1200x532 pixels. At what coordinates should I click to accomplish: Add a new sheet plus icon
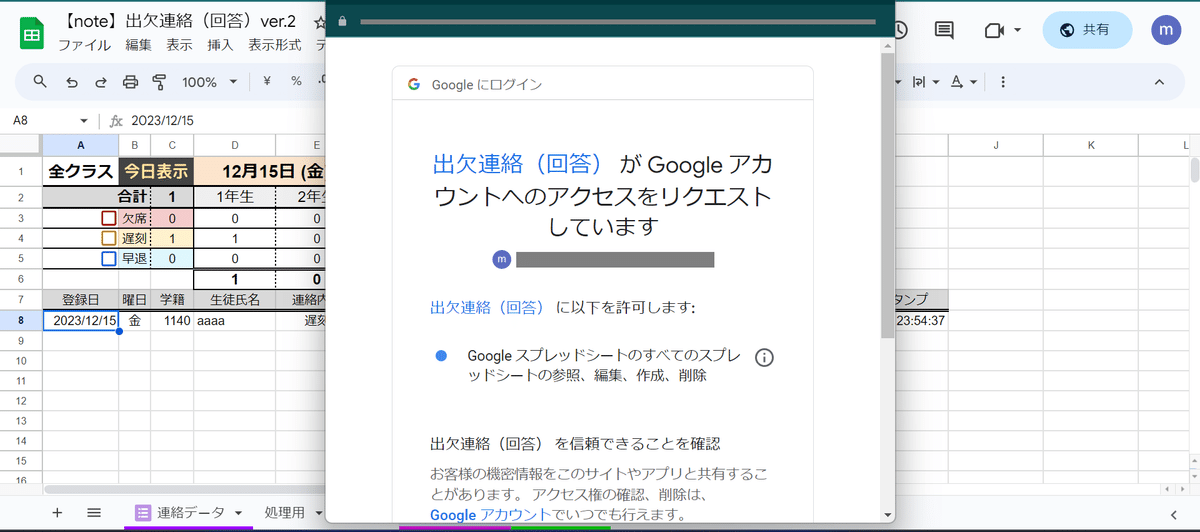point(57,513)
